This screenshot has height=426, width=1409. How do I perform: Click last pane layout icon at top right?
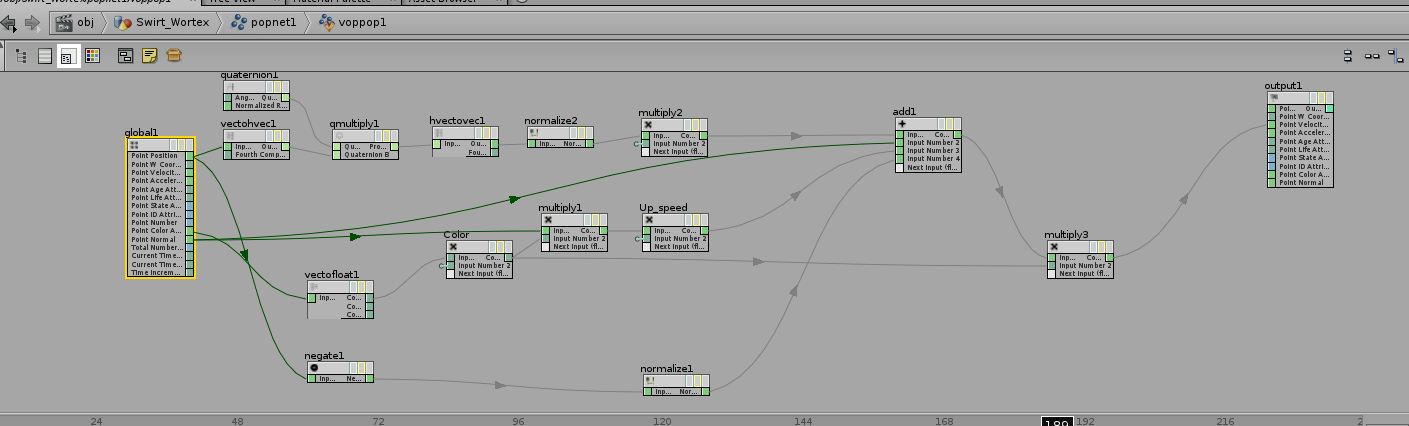[x=1396, y=56]
